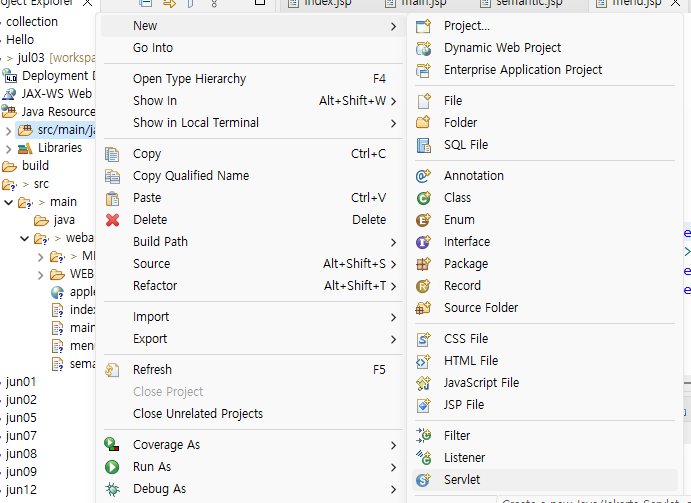
Task: Click the new File icon
Action: coord(424,101)
